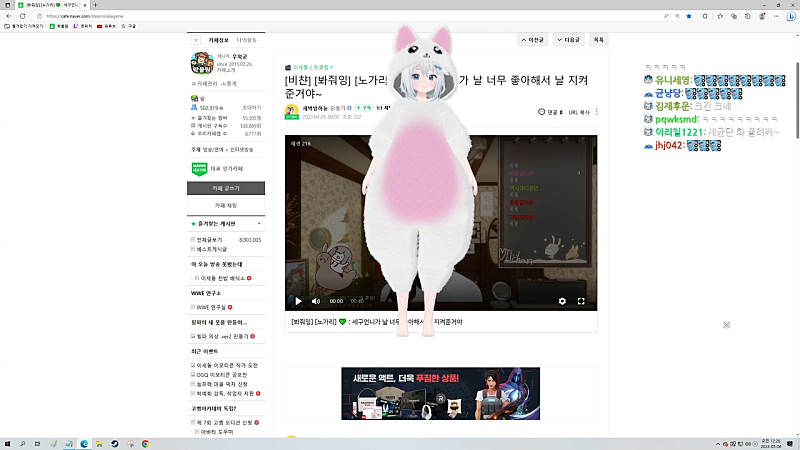Open the browser extensions icon
The image size is (800, 450).
tap(705, 16)
